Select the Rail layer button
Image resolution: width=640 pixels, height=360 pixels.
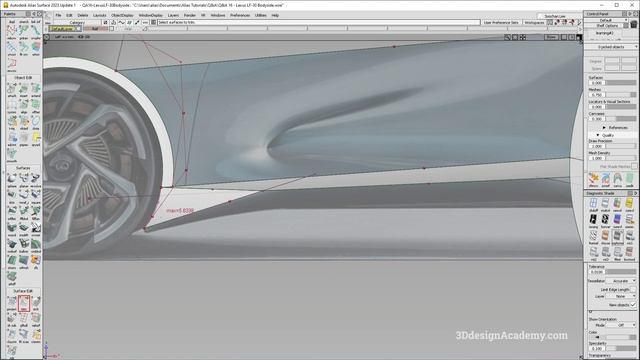click(96, 29)
